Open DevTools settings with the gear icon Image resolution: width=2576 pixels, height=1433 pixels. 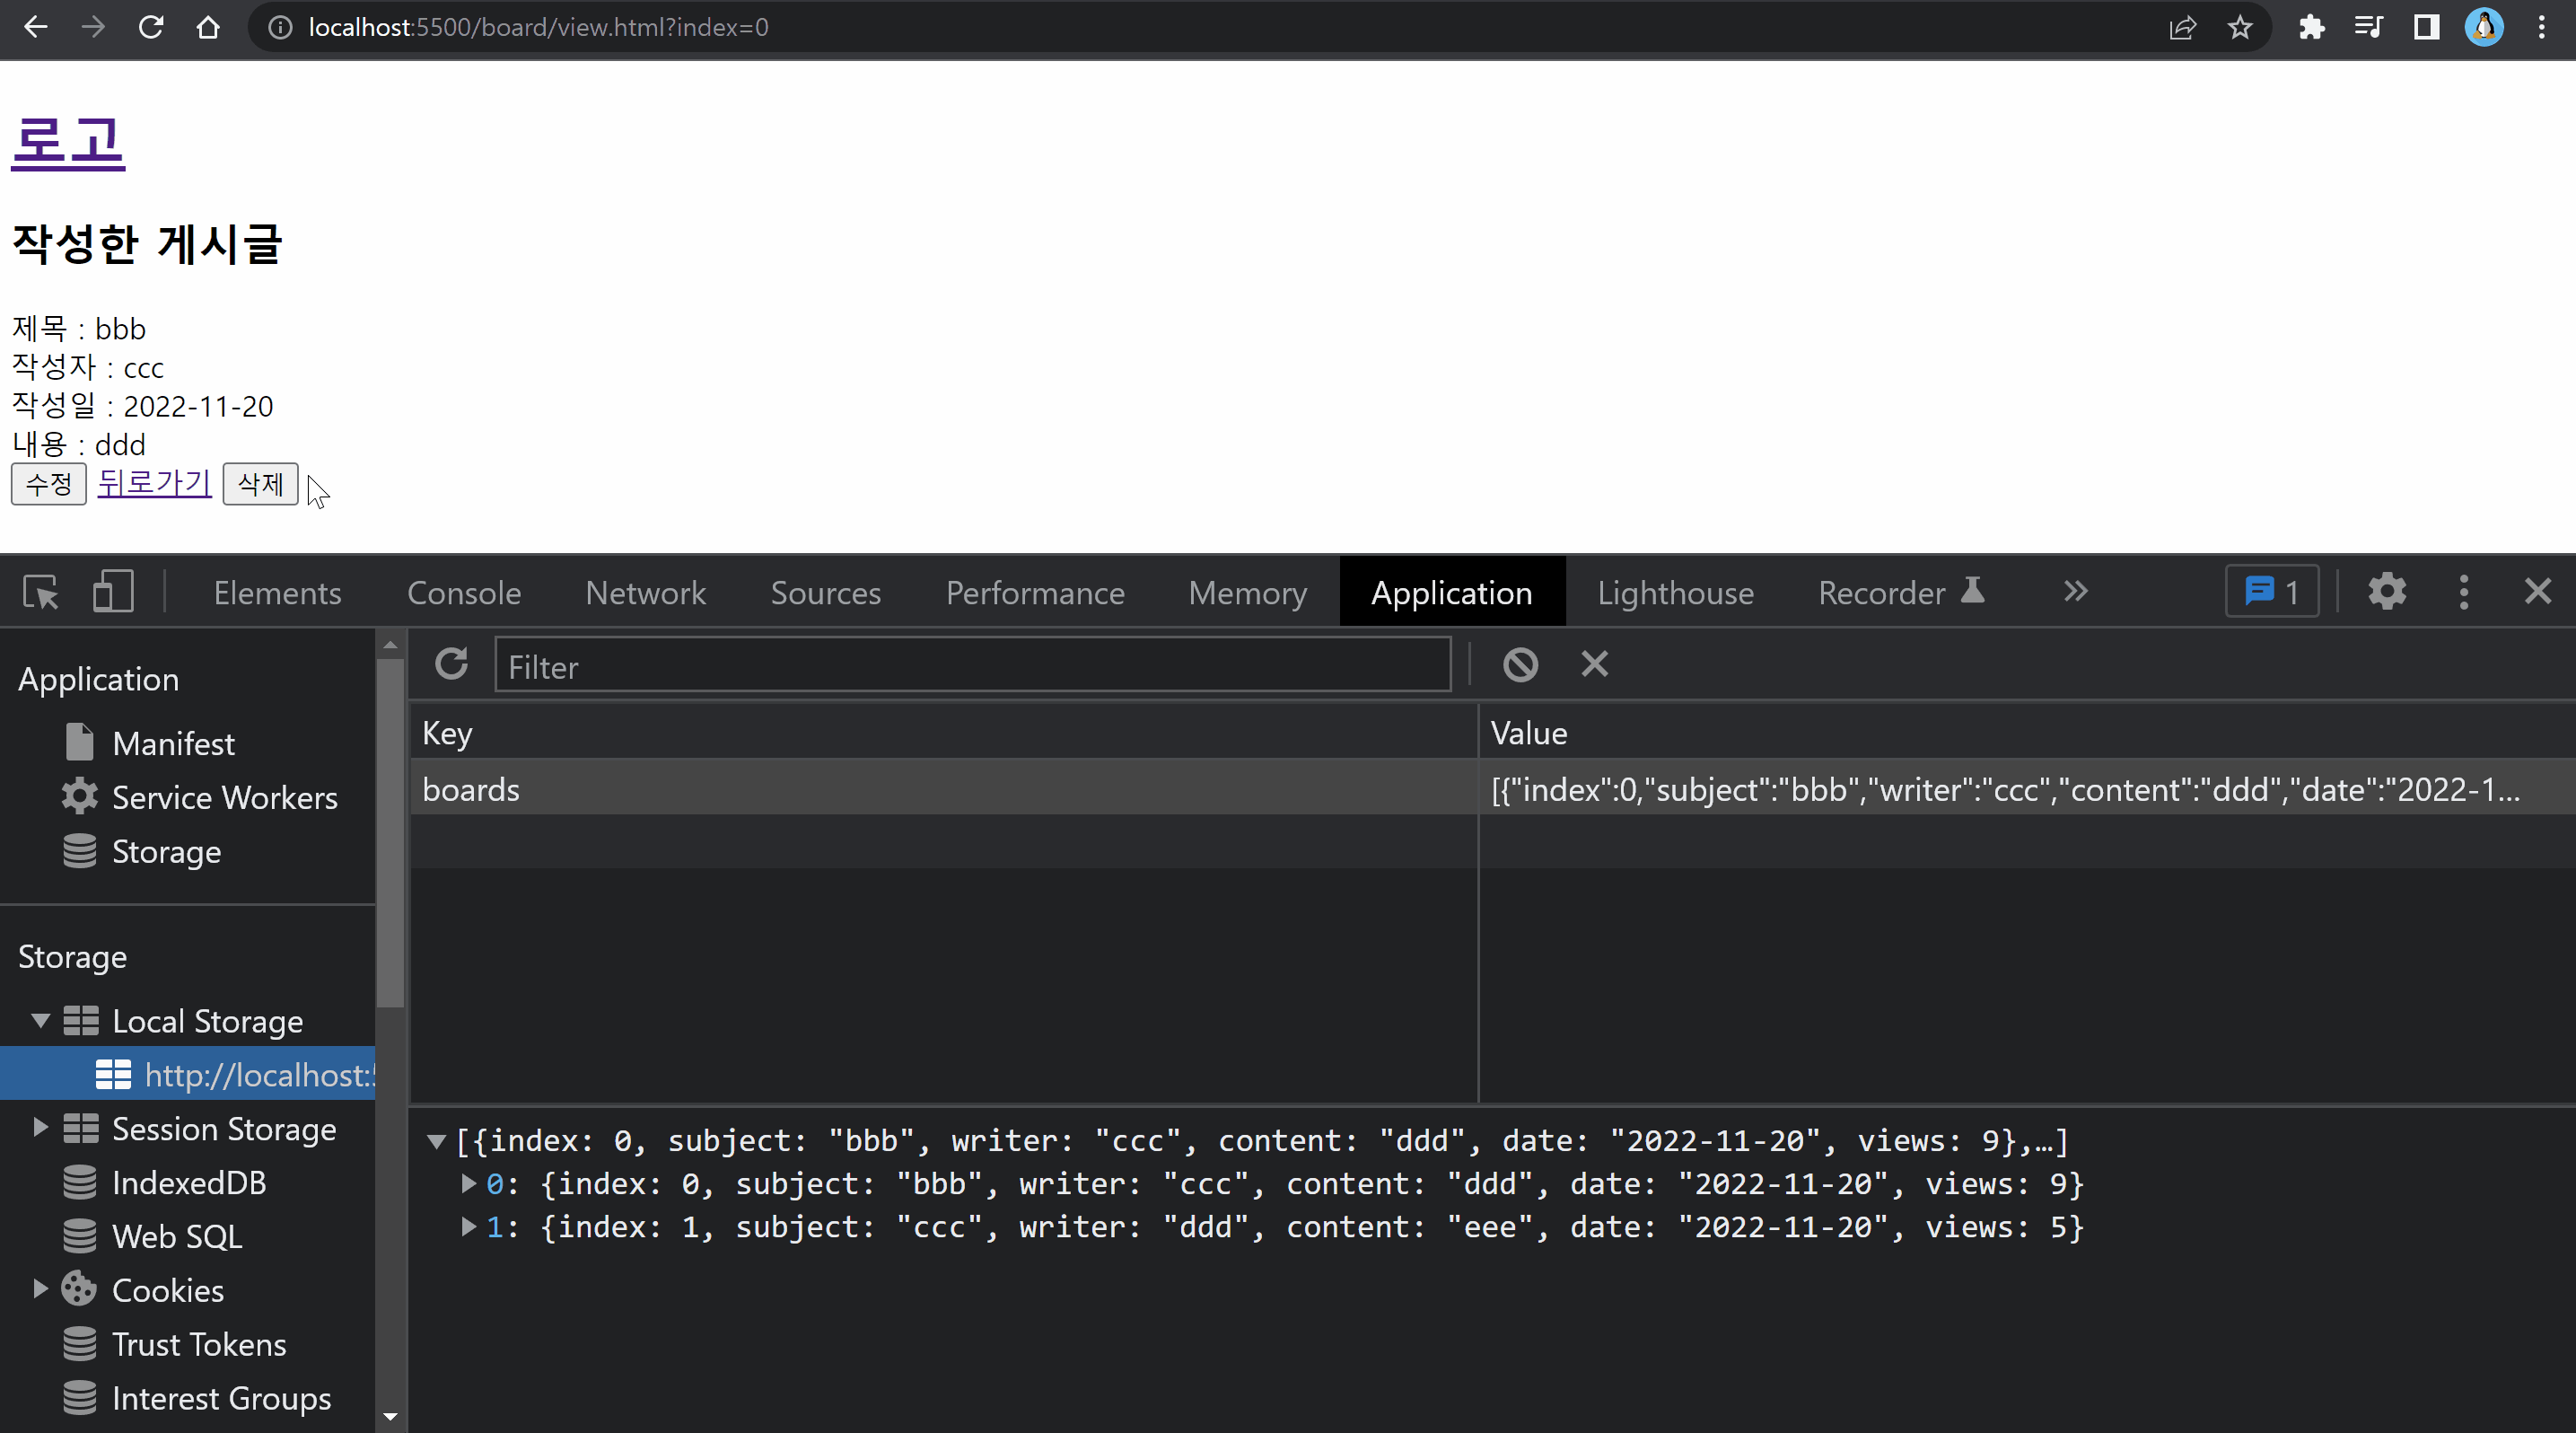click(2387, 592)
